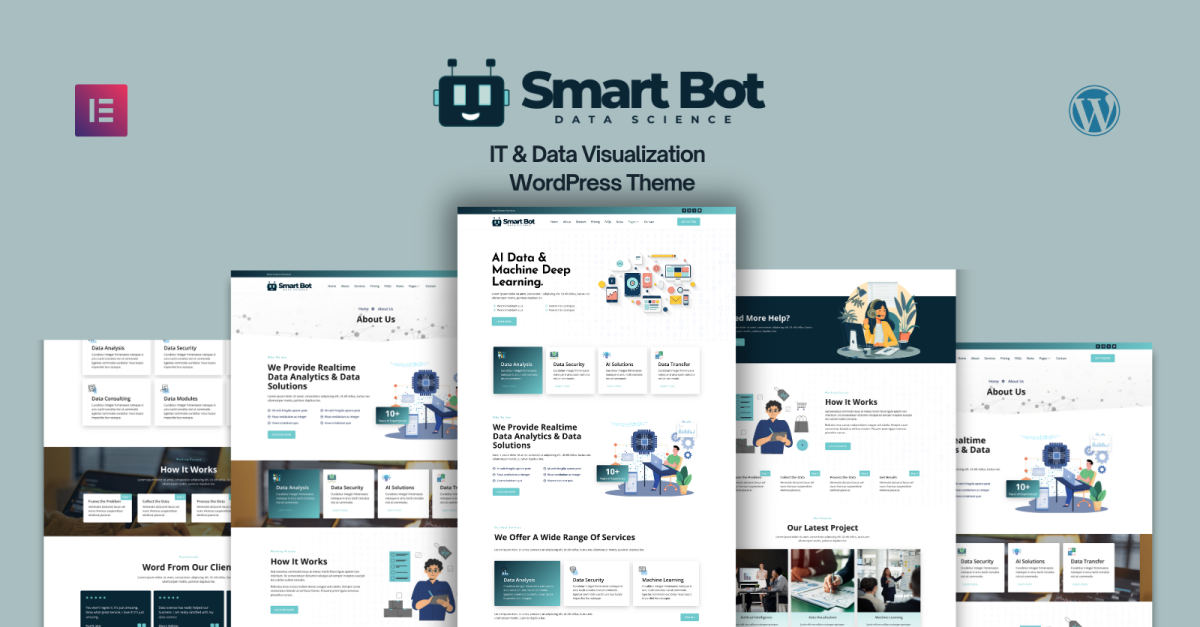Select Pricing in the center page navigation

tap(595, 222)
